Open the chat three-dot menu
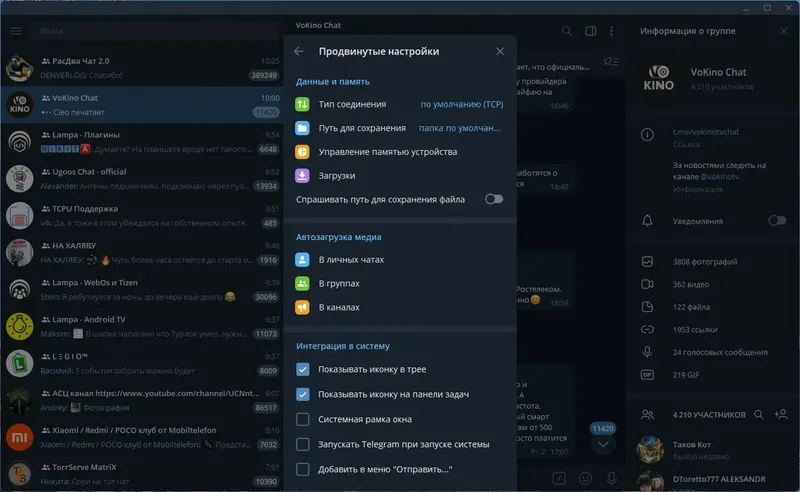The height and width of the screenshot is (492, 800). [x=611, y=31]
